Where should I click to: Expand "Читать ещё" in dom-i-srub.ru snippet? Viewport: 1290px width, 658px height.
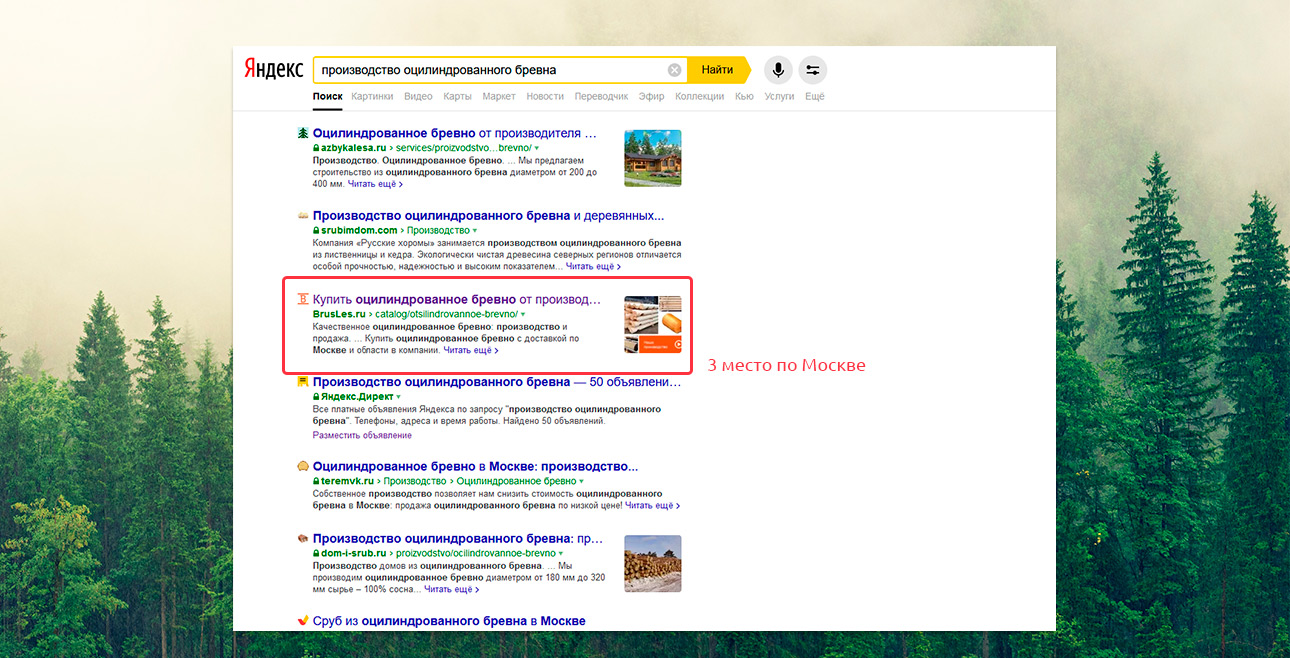(451, 590)
